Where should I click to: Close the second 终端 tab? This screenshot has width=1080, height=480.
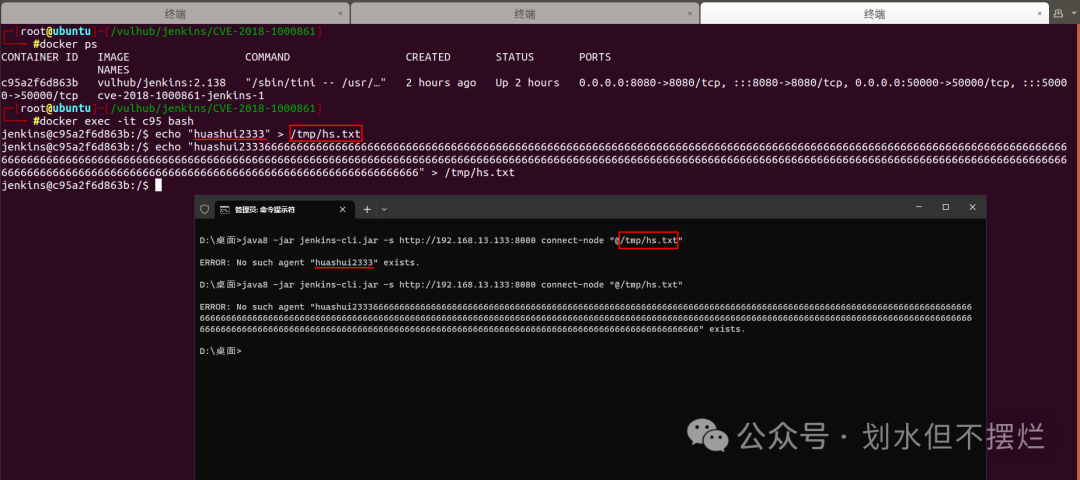[690, 13]
